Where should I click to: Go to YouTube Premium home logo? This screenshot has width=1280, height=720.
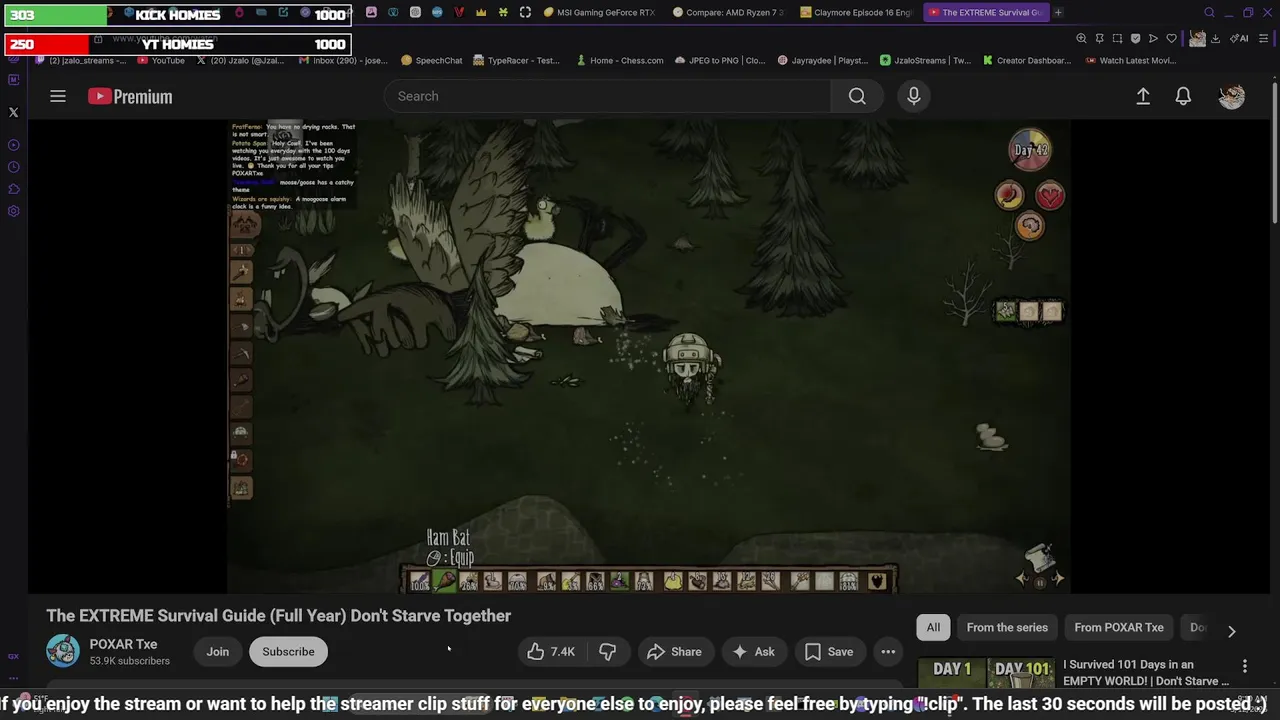(130, 96)
